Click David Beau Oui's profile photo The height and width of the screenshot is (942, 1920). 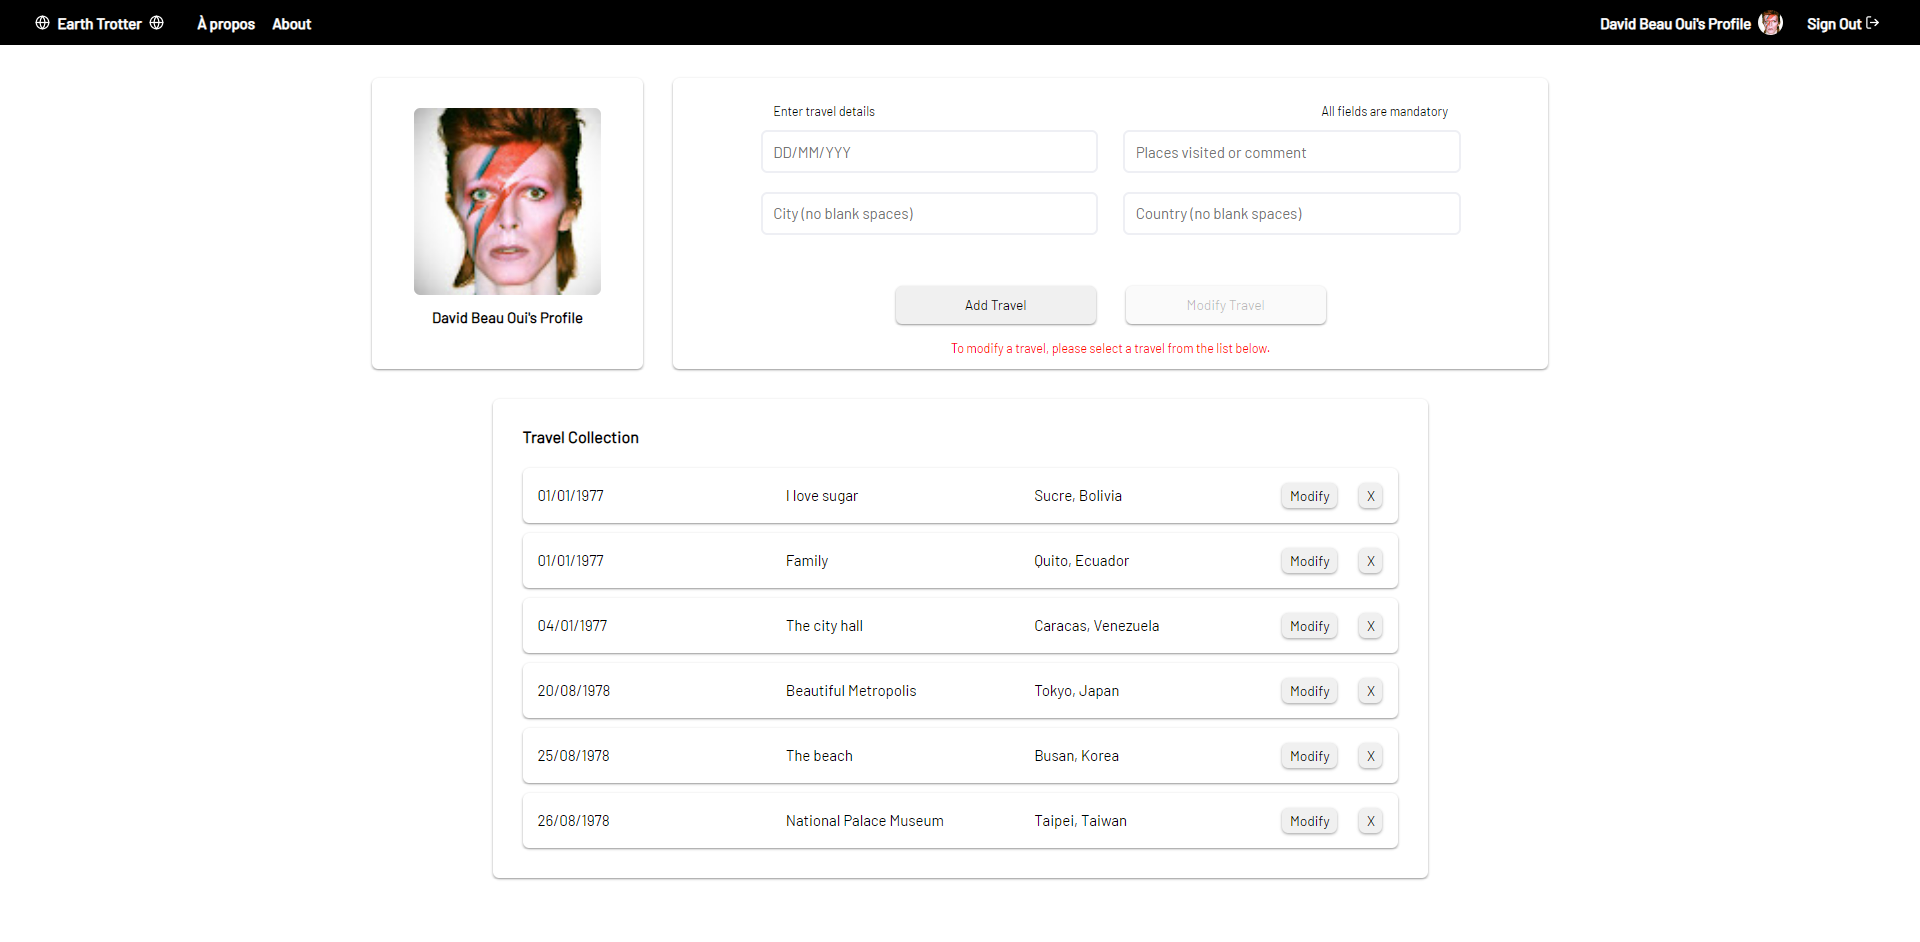point(507,201)
